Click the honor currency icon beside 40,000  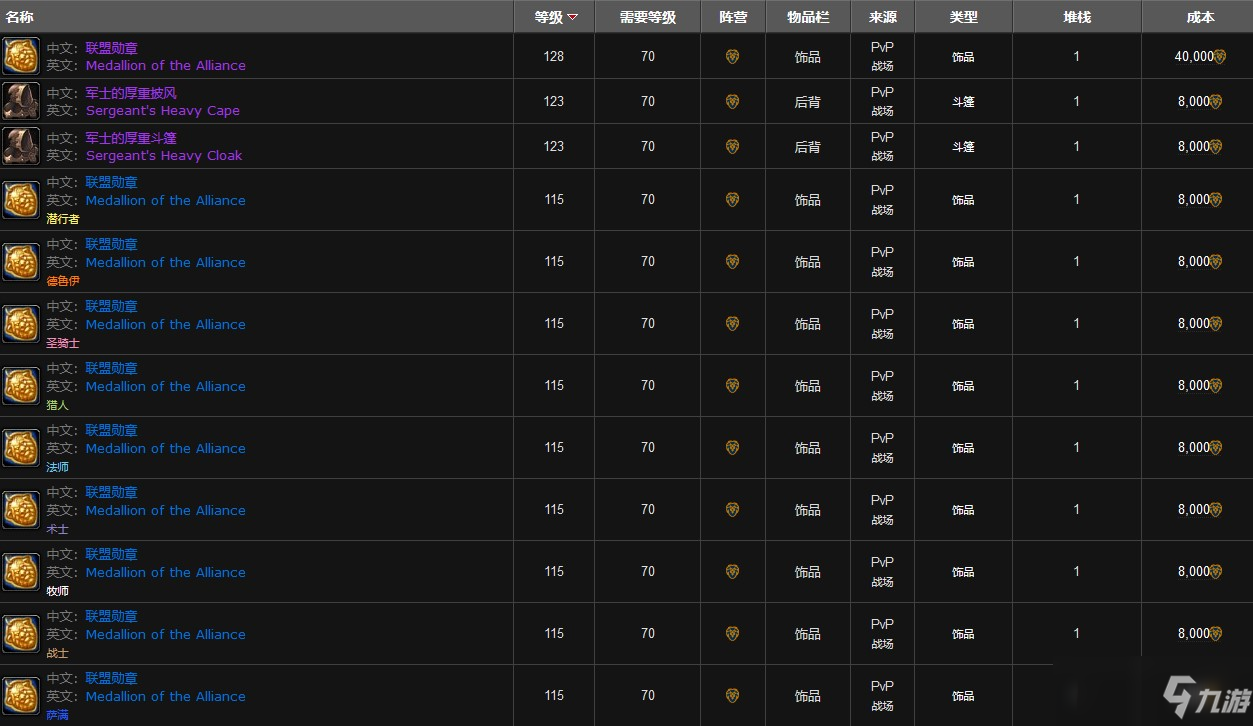pos(1219,57)
